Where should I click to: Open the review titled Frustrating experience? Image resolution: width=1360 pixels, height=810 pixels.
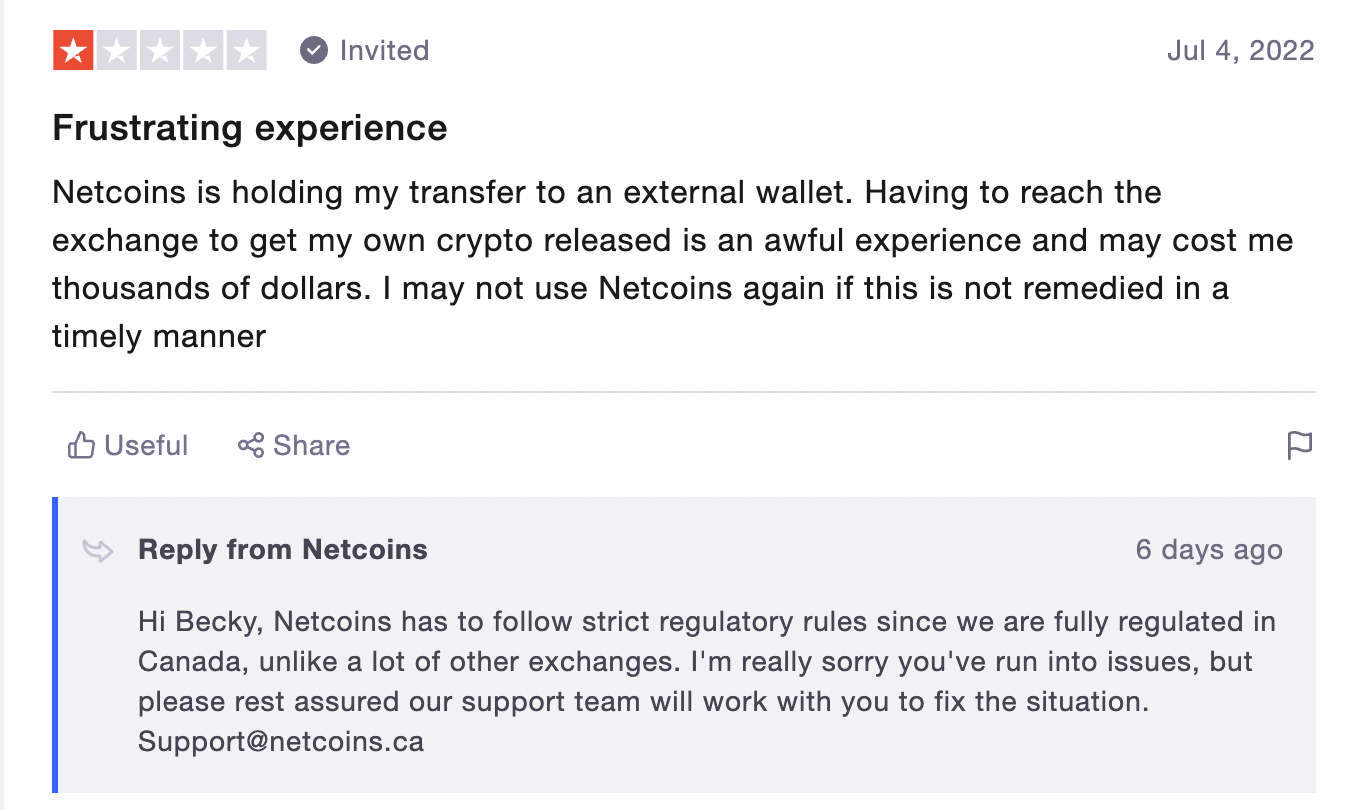coord(249,128)
